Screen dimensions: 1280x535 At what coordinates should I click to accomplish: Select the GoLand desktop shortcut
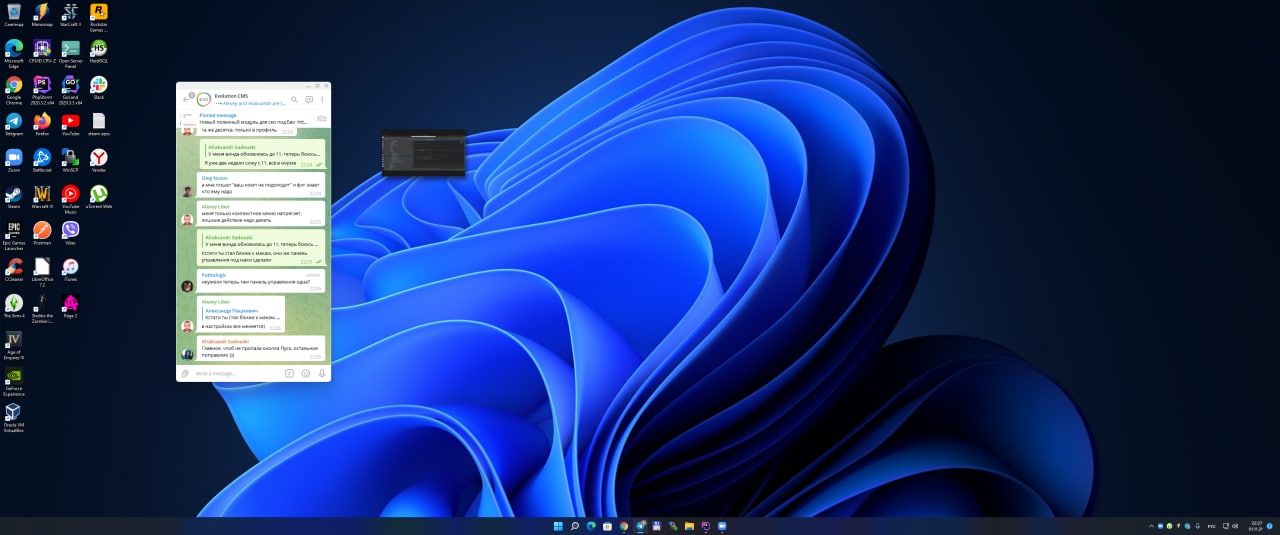[x=70, y=90]
